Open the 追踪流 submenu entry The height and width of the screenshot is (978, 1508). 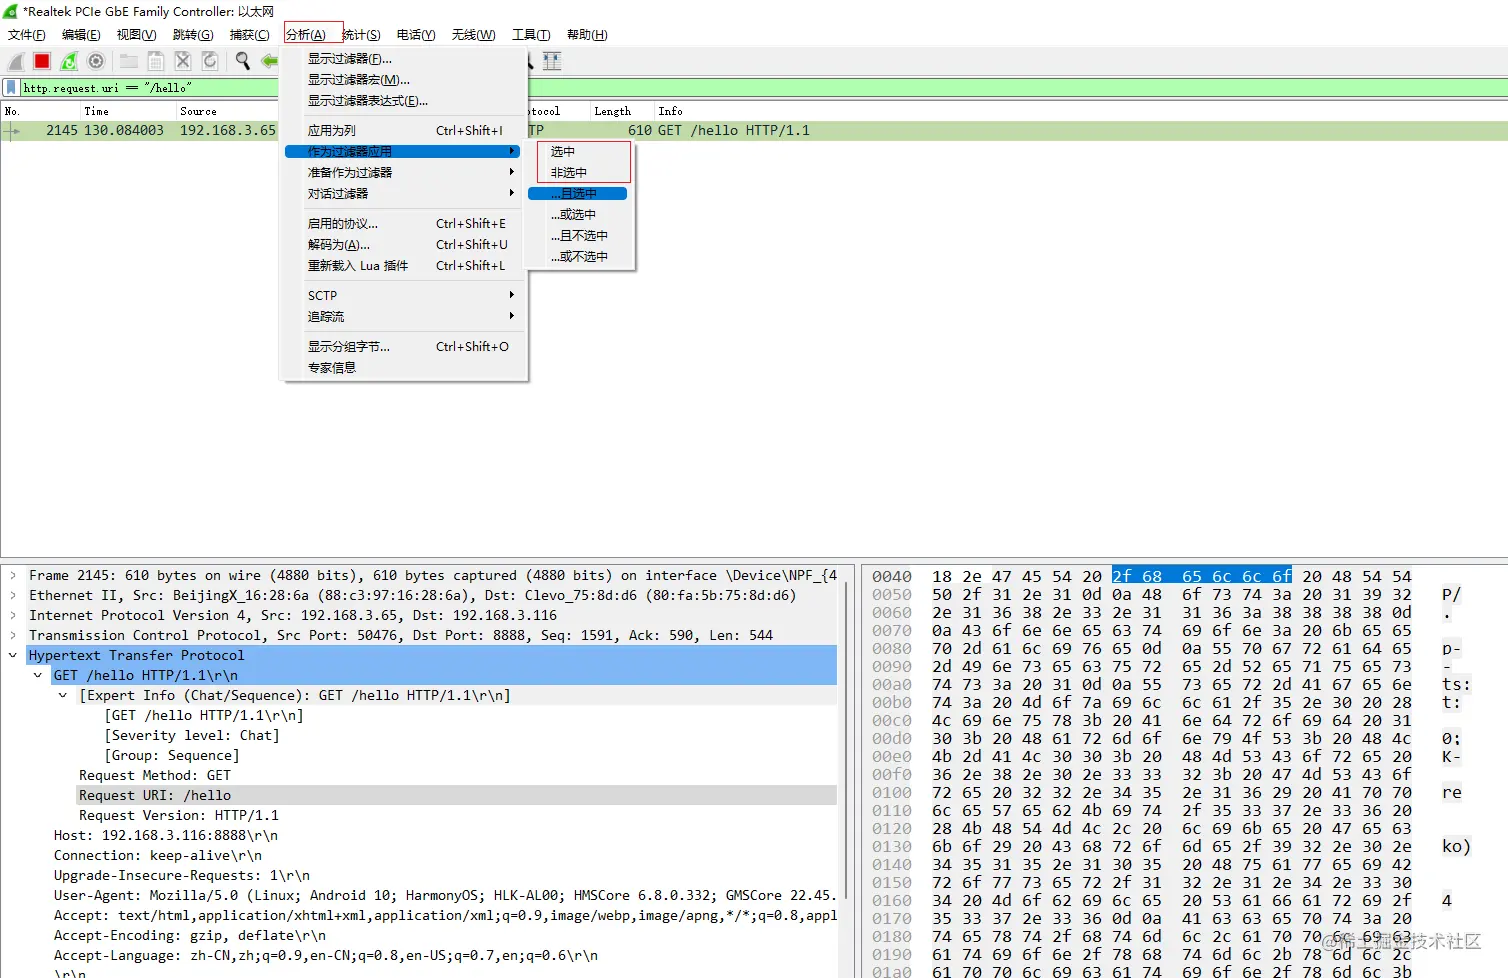pyautogui.click(x=403, y=316)
